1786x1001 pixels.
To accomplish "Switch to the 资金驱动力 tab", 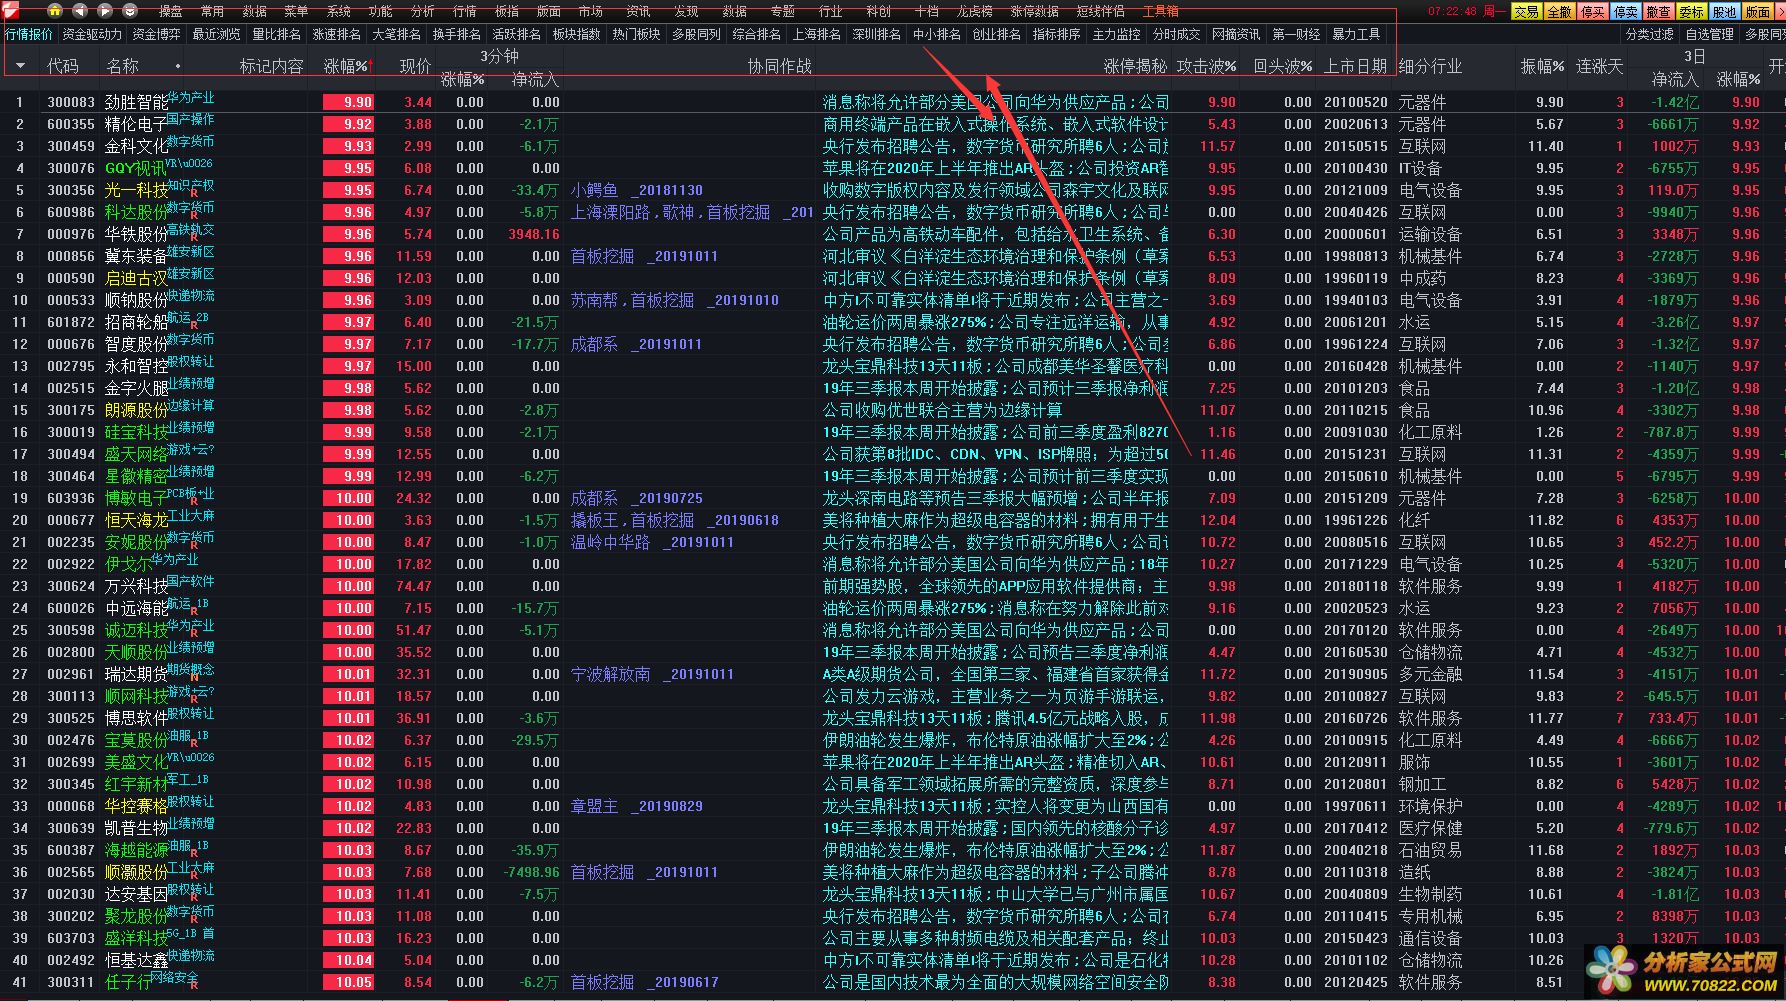I will [92, 34].
